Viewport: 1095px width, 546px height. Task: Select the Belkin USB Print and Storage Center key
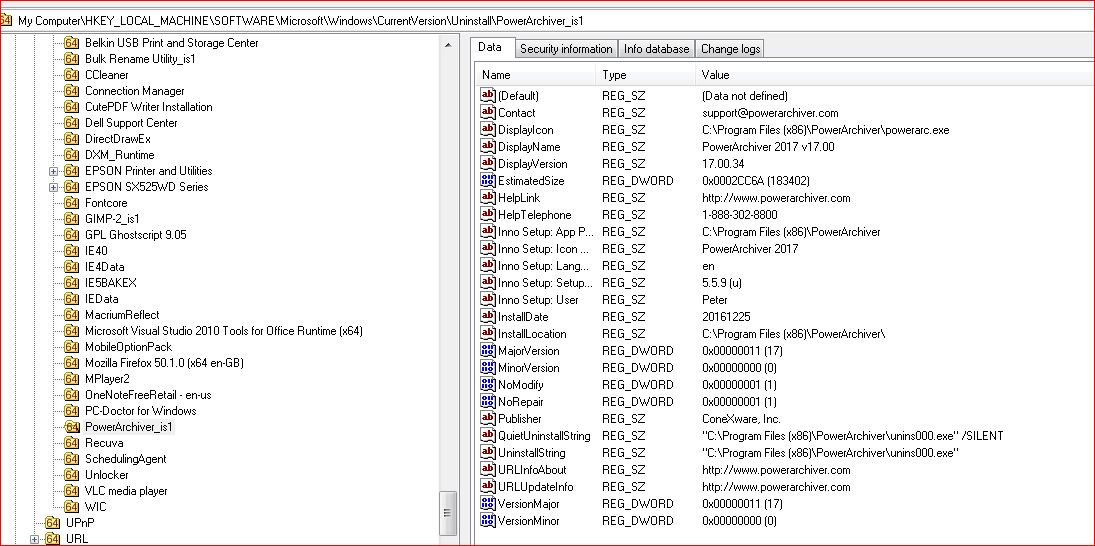coord(172,43)
